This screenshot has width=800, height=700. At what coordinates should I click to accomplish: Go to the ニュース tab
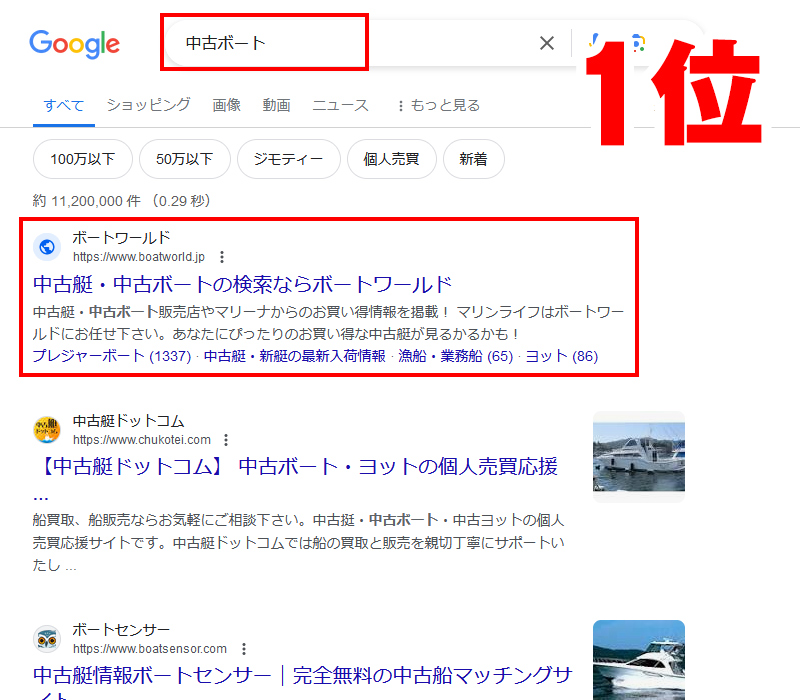[x=340, y=105]
